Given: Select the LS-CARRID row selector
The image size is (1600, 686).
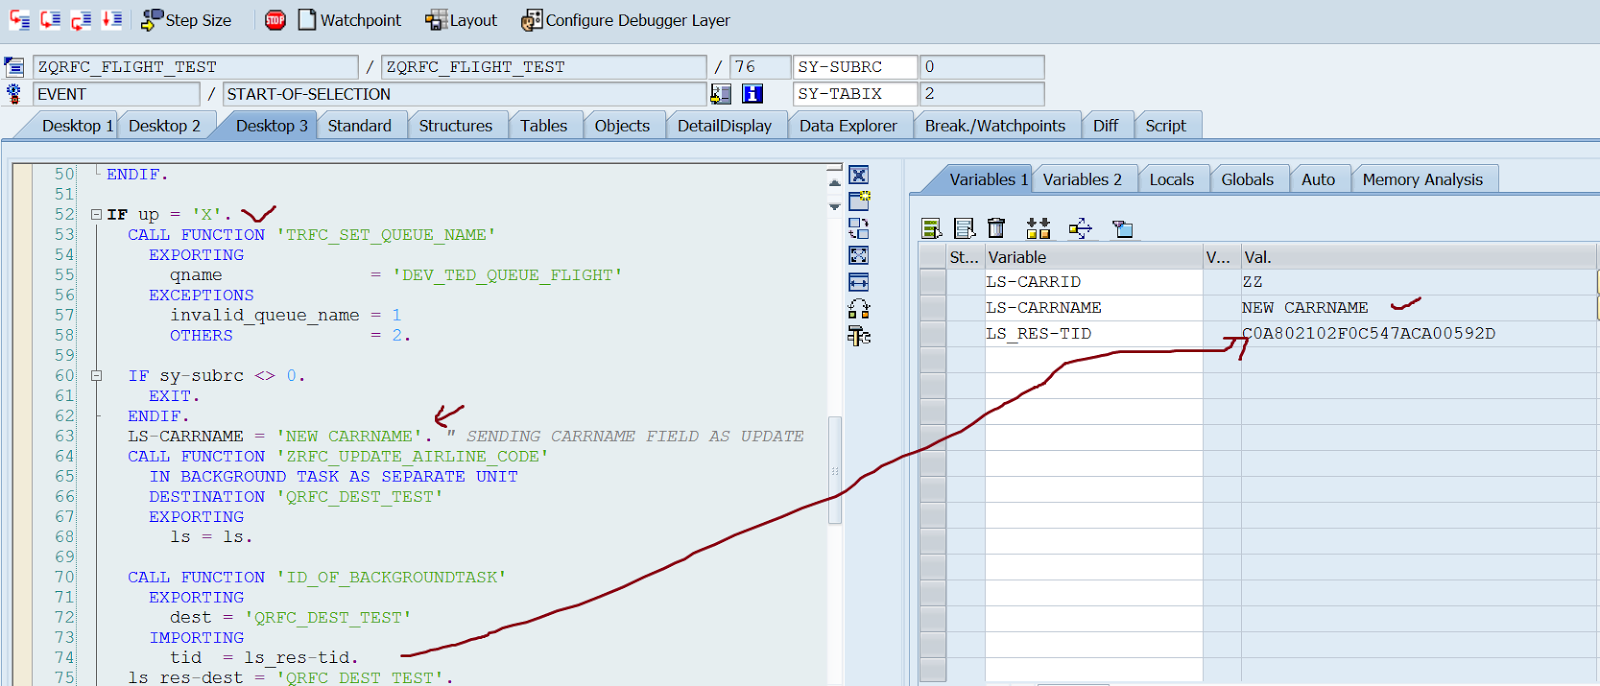Looking at the screenshot, I should [932, 282].
